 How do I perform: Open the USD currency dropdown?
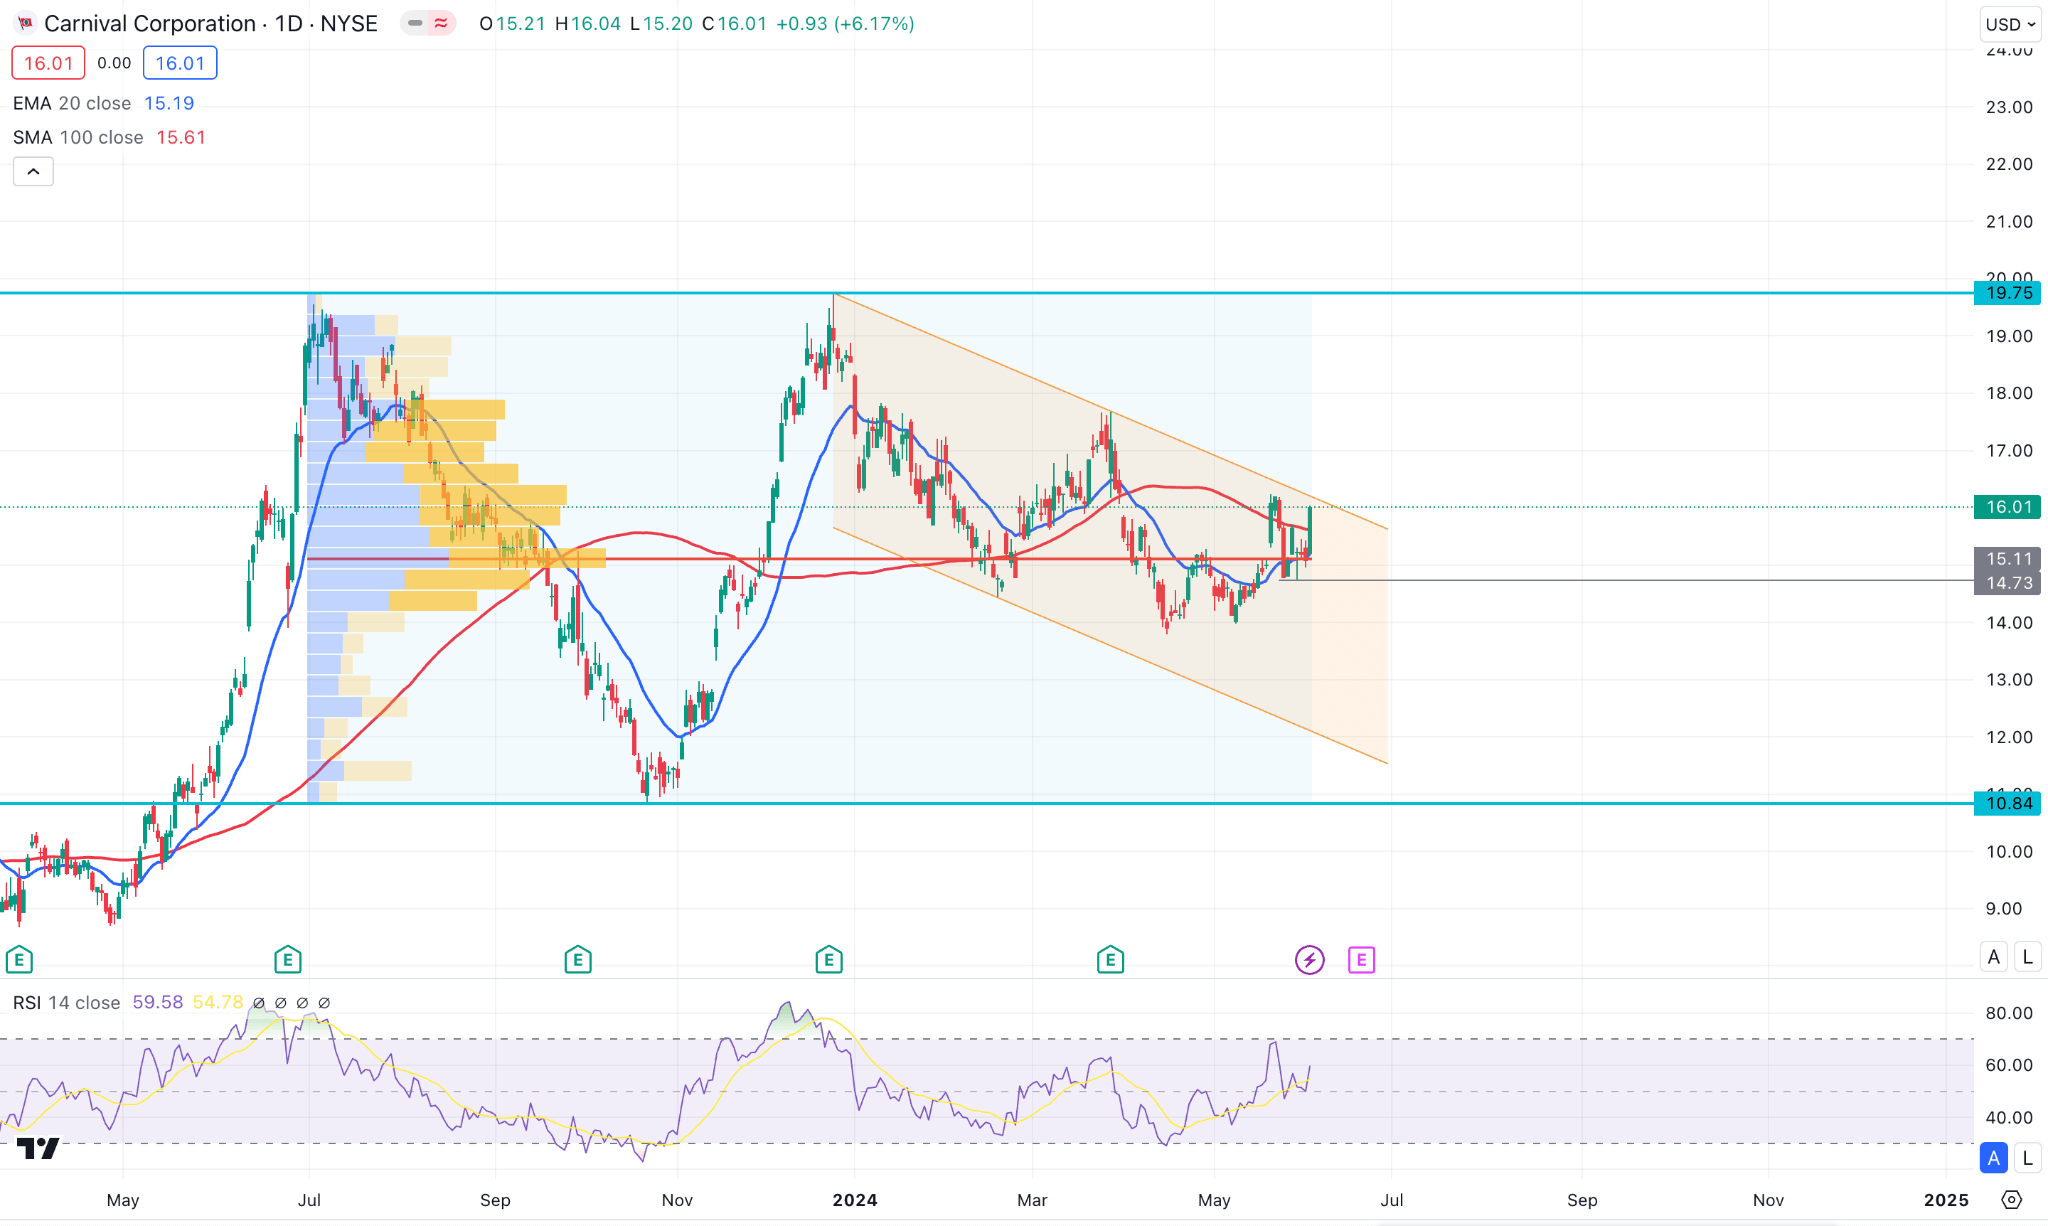click(x=2010, y=24)
